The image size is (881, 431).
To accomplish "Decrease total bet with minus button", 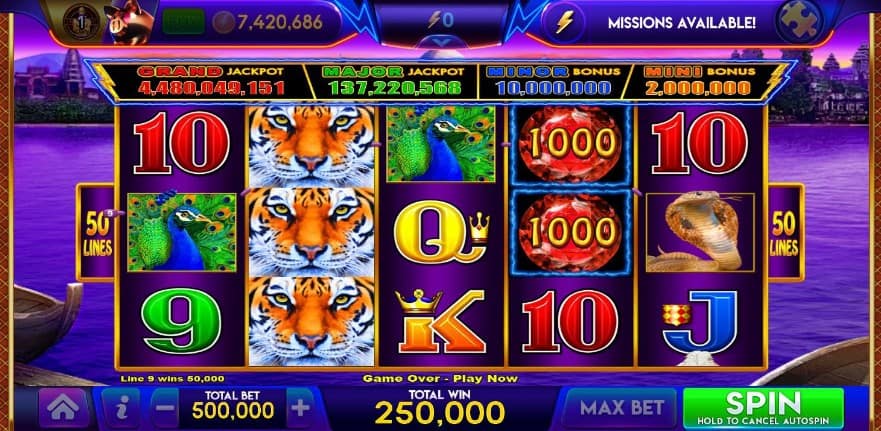I will pyautogui.click(x=165, y=408).
